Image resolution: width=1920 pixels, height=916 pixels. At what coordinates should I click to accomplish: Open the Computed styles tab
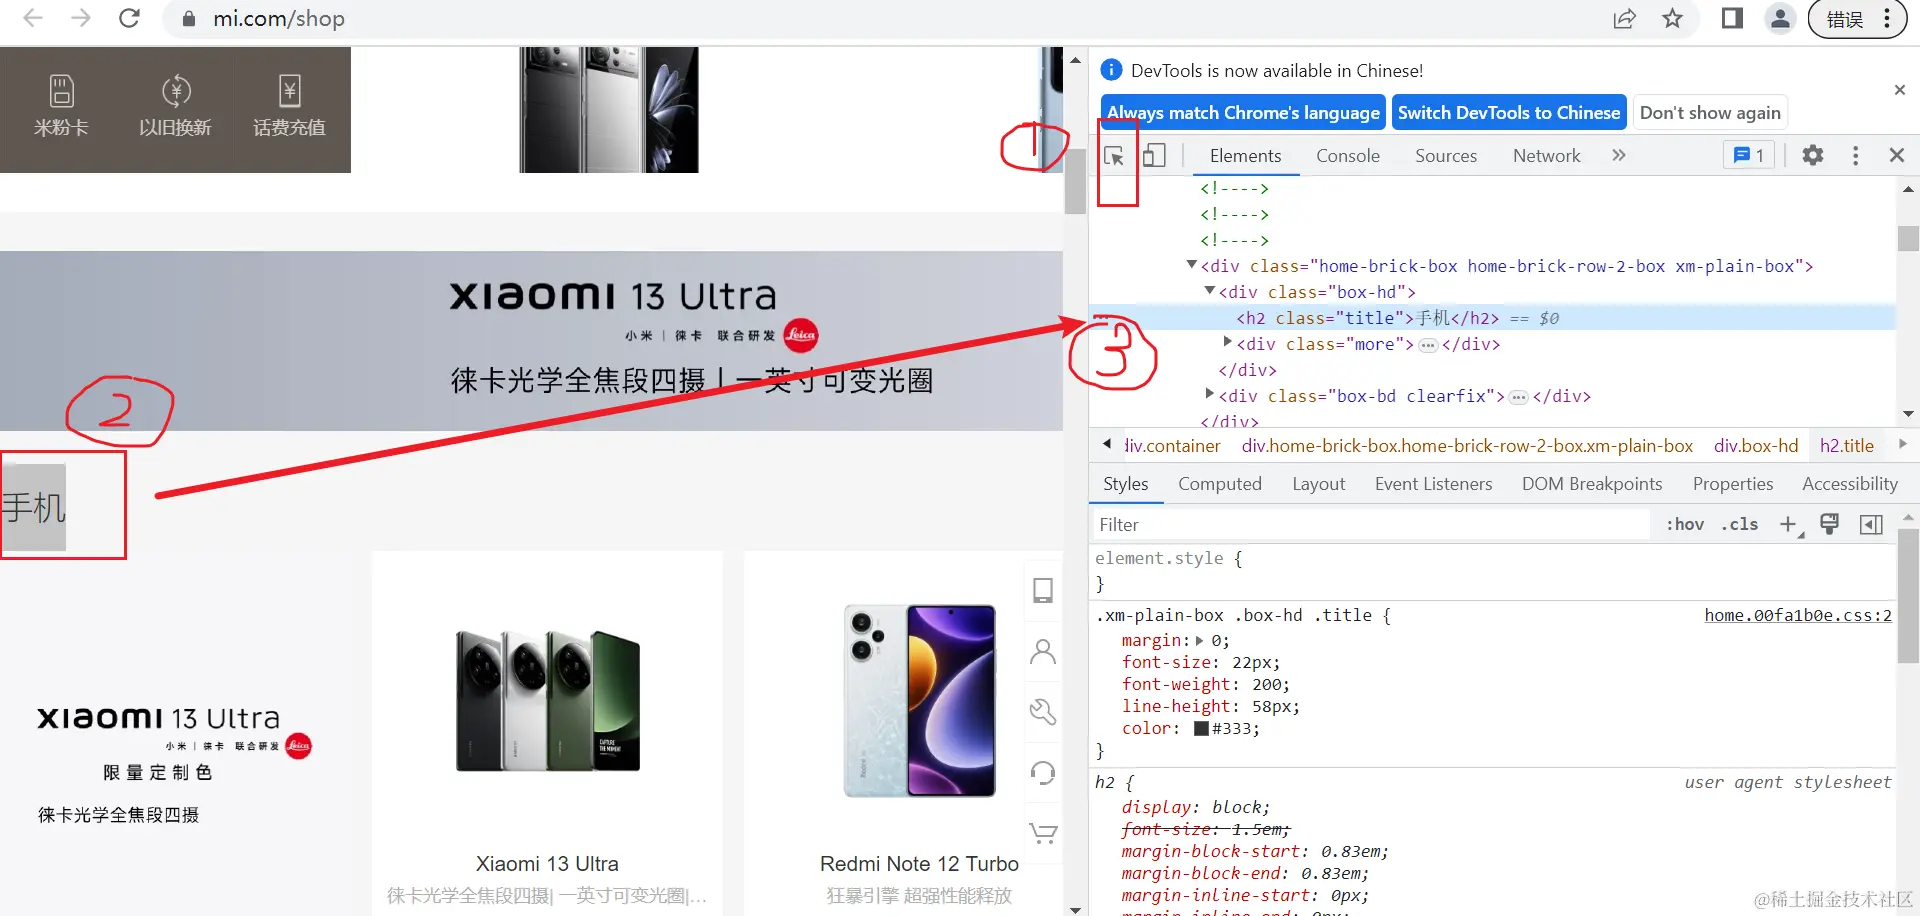point(1220,484)
